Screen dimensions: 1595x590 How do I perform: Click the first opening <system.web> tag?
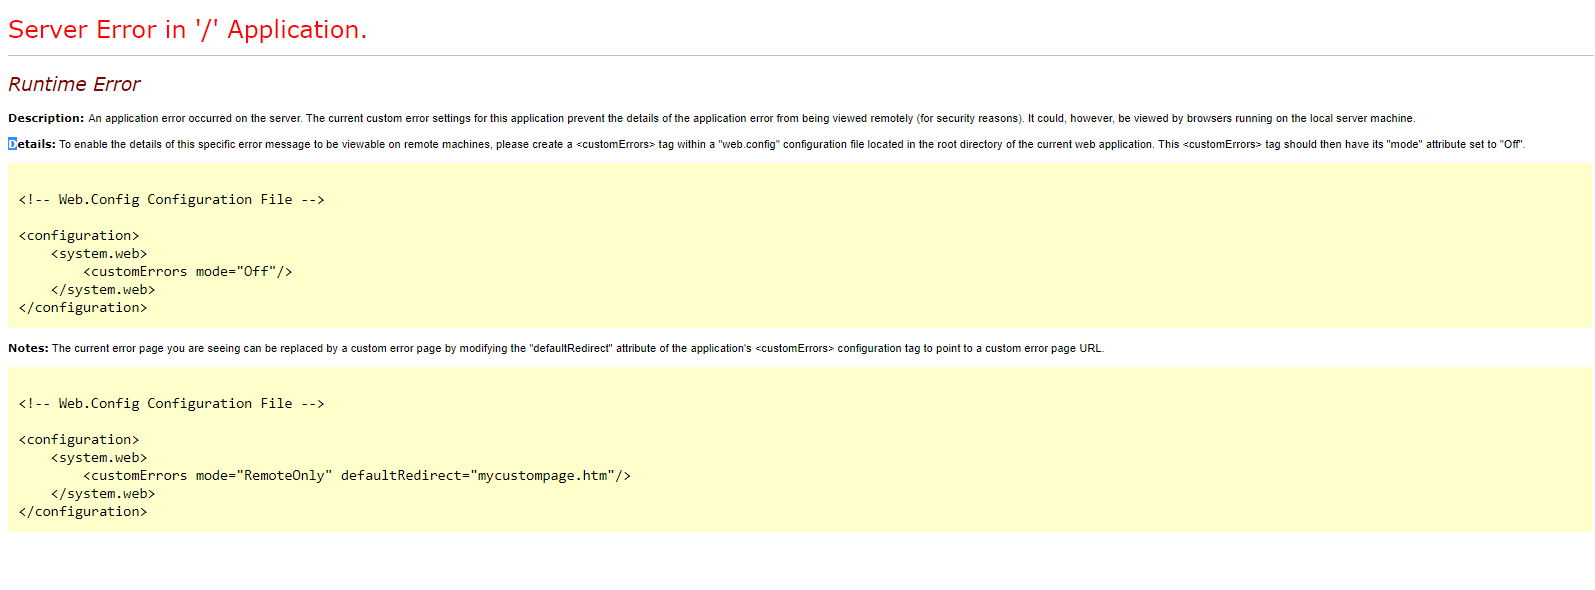tap(99, 254)
